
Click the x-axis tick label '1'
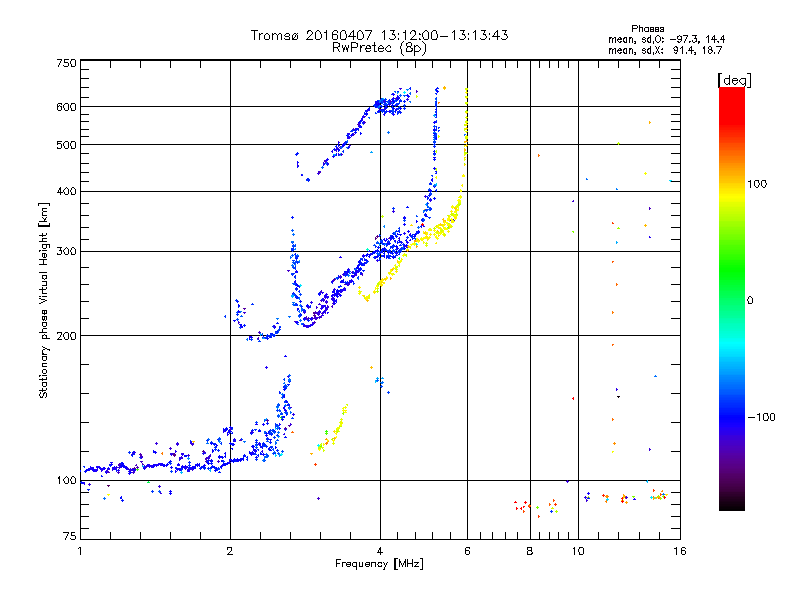coord(80,551)
